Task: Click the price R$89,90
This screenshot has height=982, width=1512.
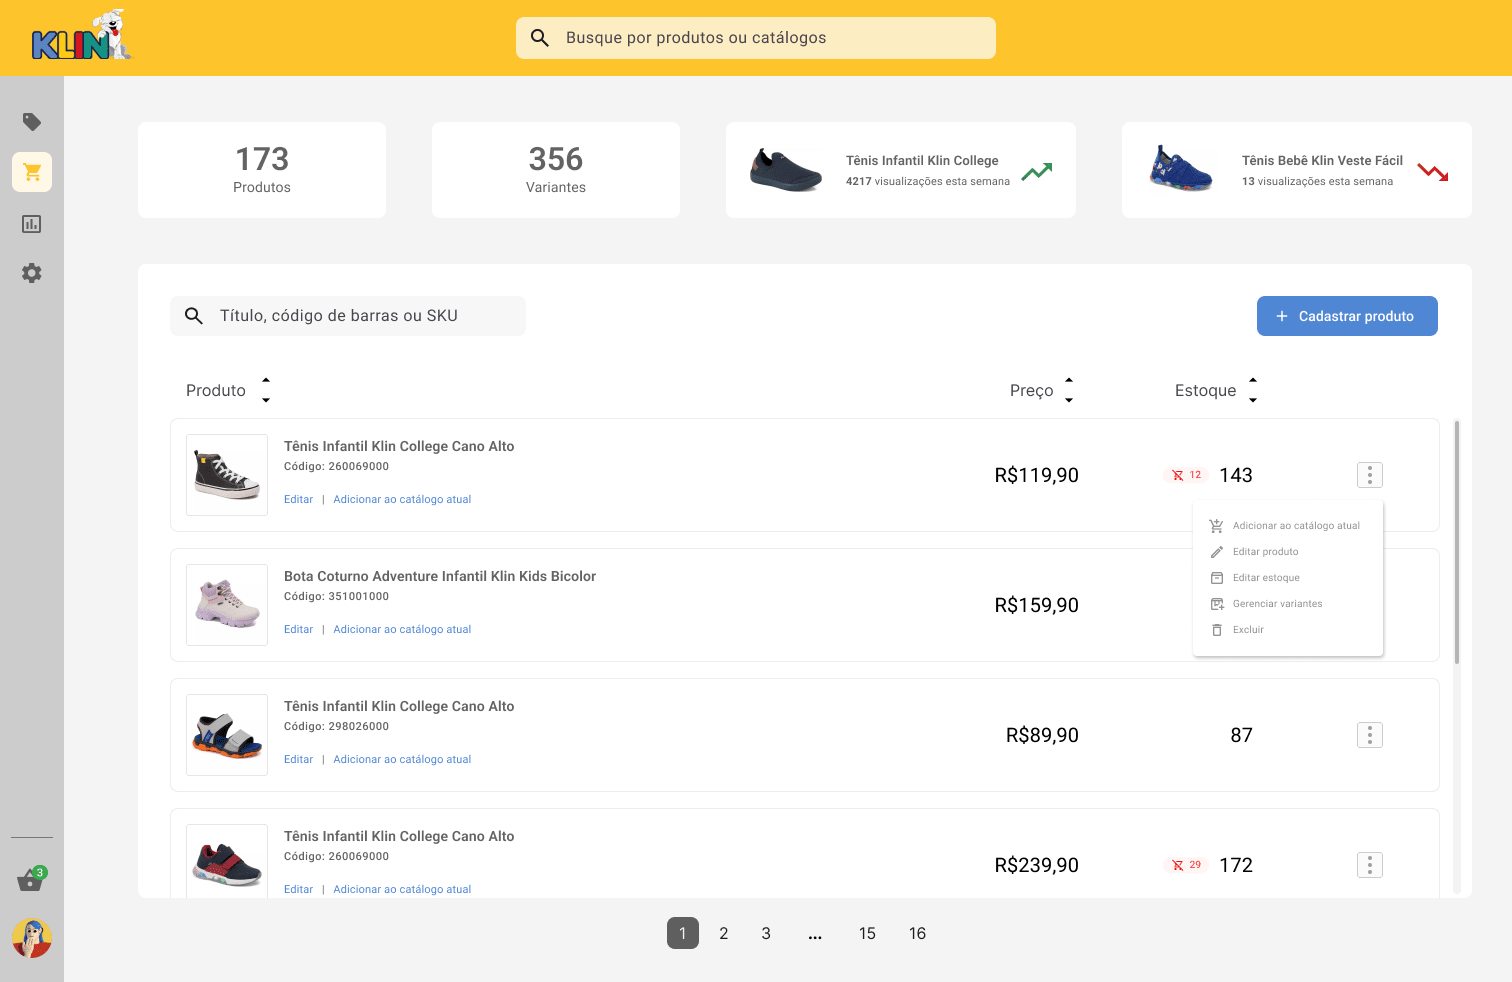Action: [1042, 735]
